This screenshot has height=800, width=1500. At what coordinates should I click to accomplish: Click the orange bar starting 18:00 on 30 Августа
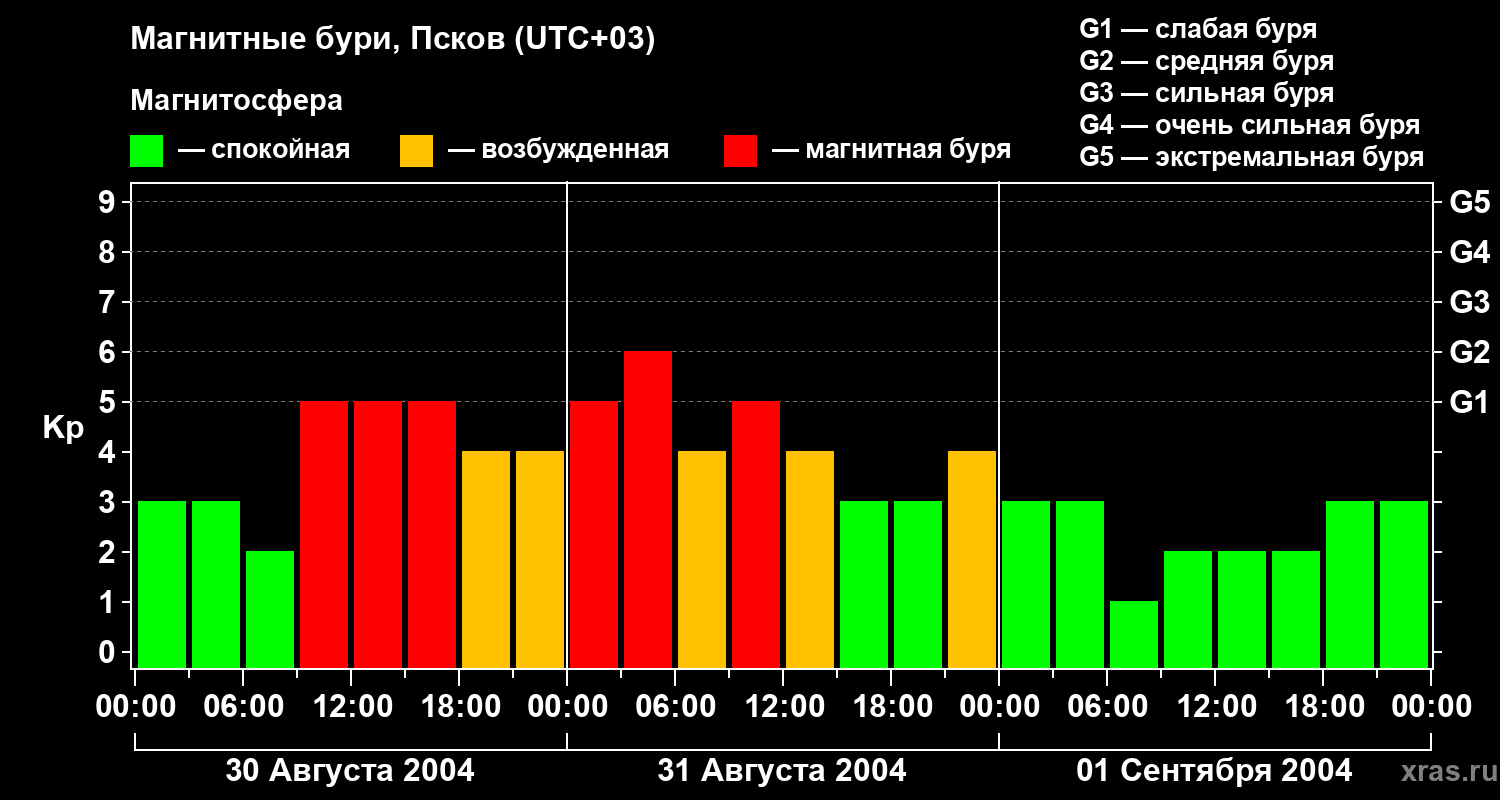pos(486,560)
